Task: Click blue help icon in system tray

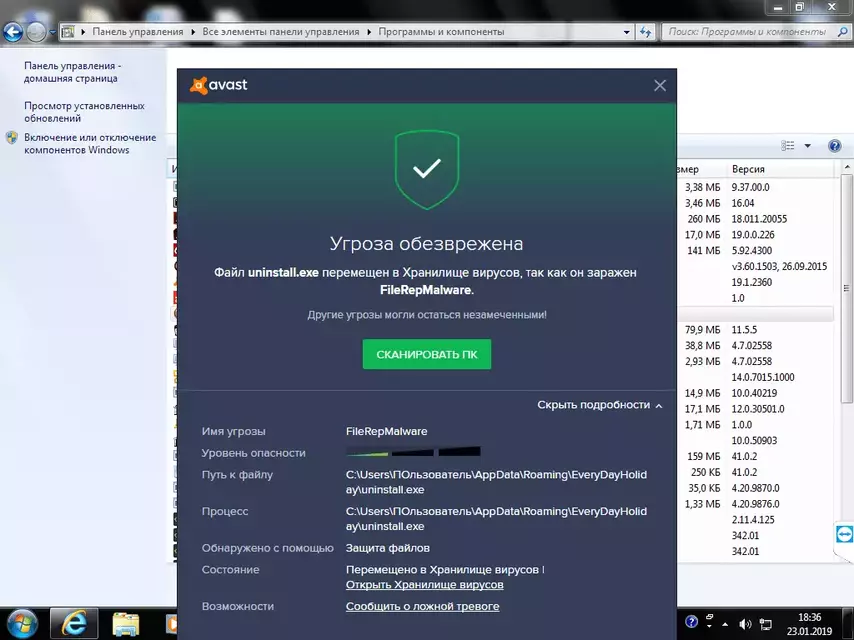Action: [x=691, y=621]
